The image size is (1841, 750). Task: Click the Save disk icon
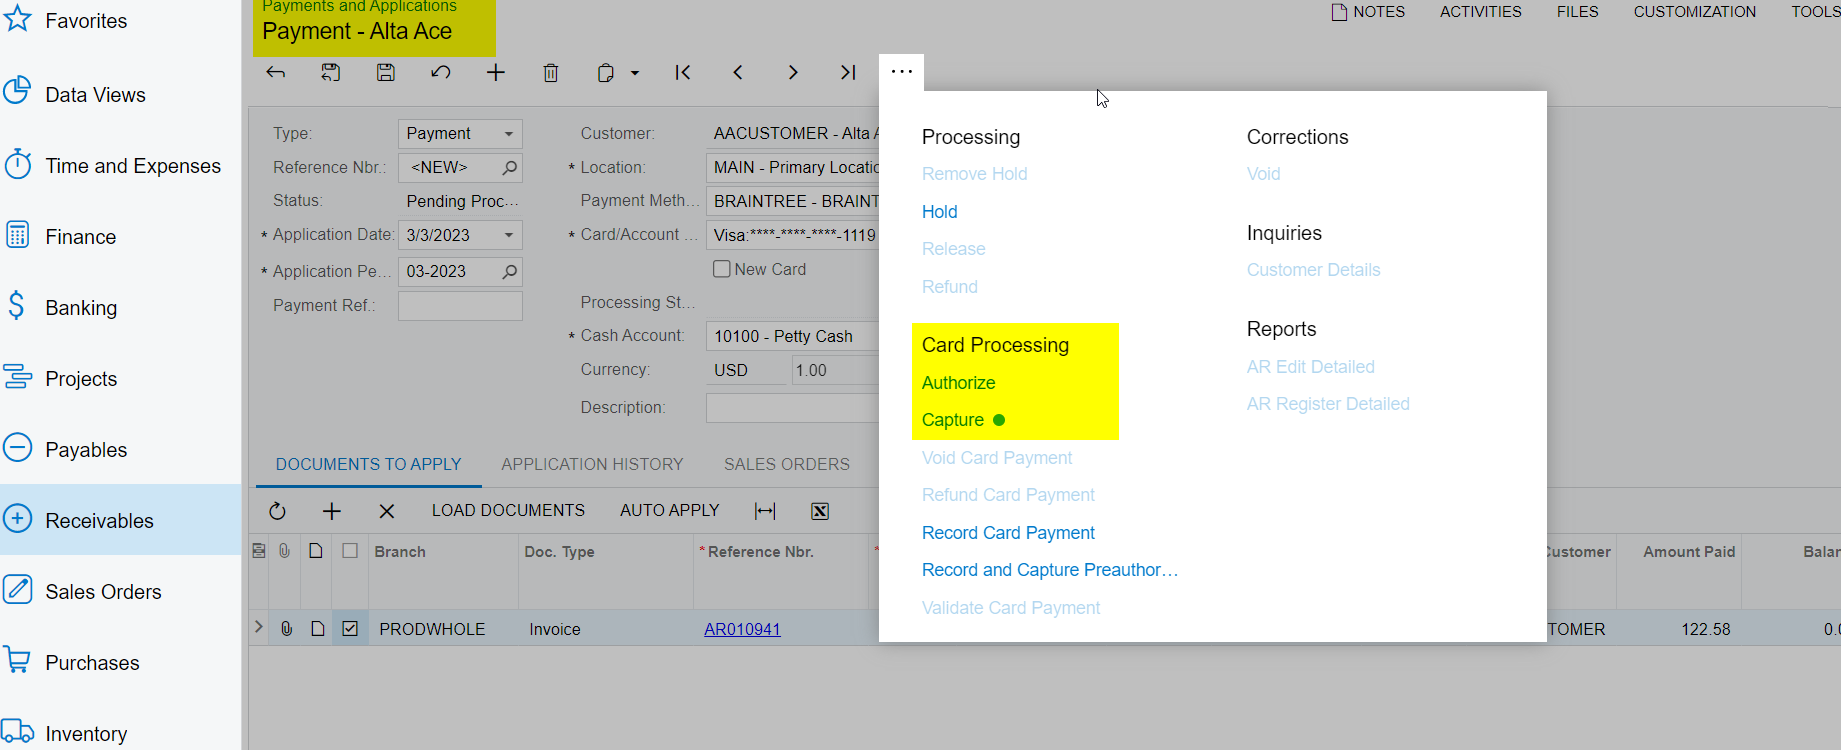pyautogui.click(x=386, y=72)
